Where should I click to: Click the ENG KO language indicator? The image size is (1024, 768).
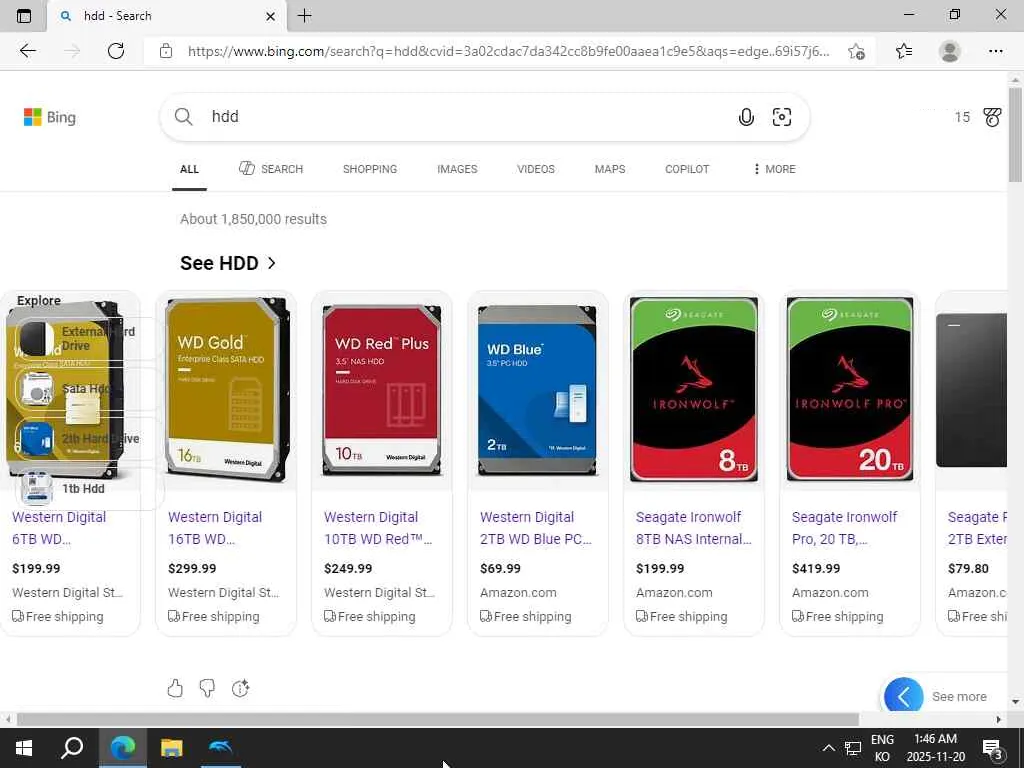(882, 748)
